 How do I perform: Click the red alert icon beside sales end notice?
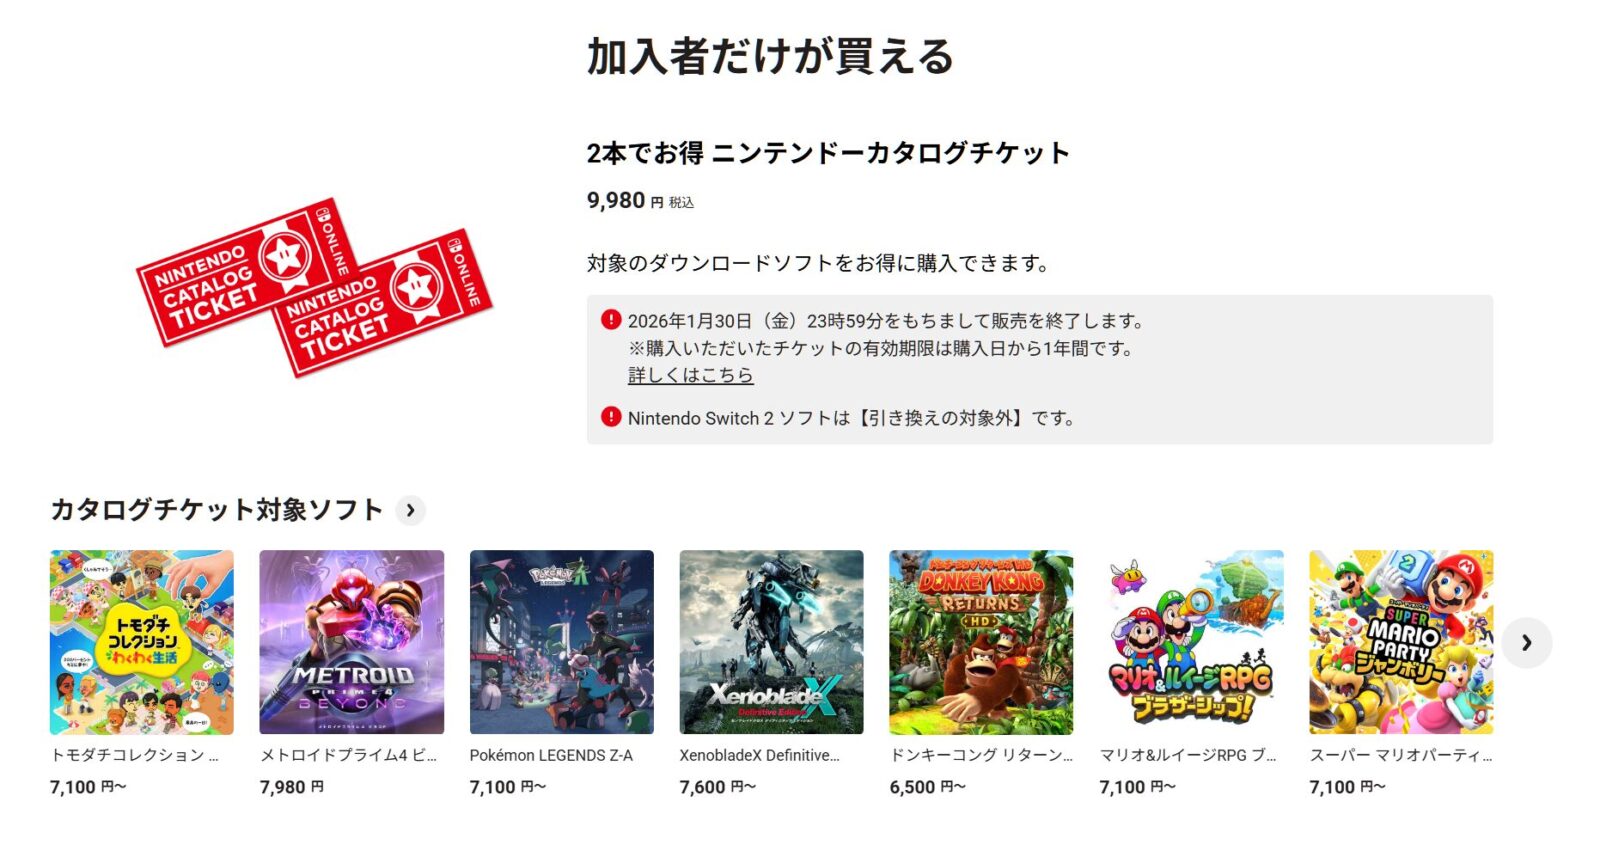click(611, 320)
